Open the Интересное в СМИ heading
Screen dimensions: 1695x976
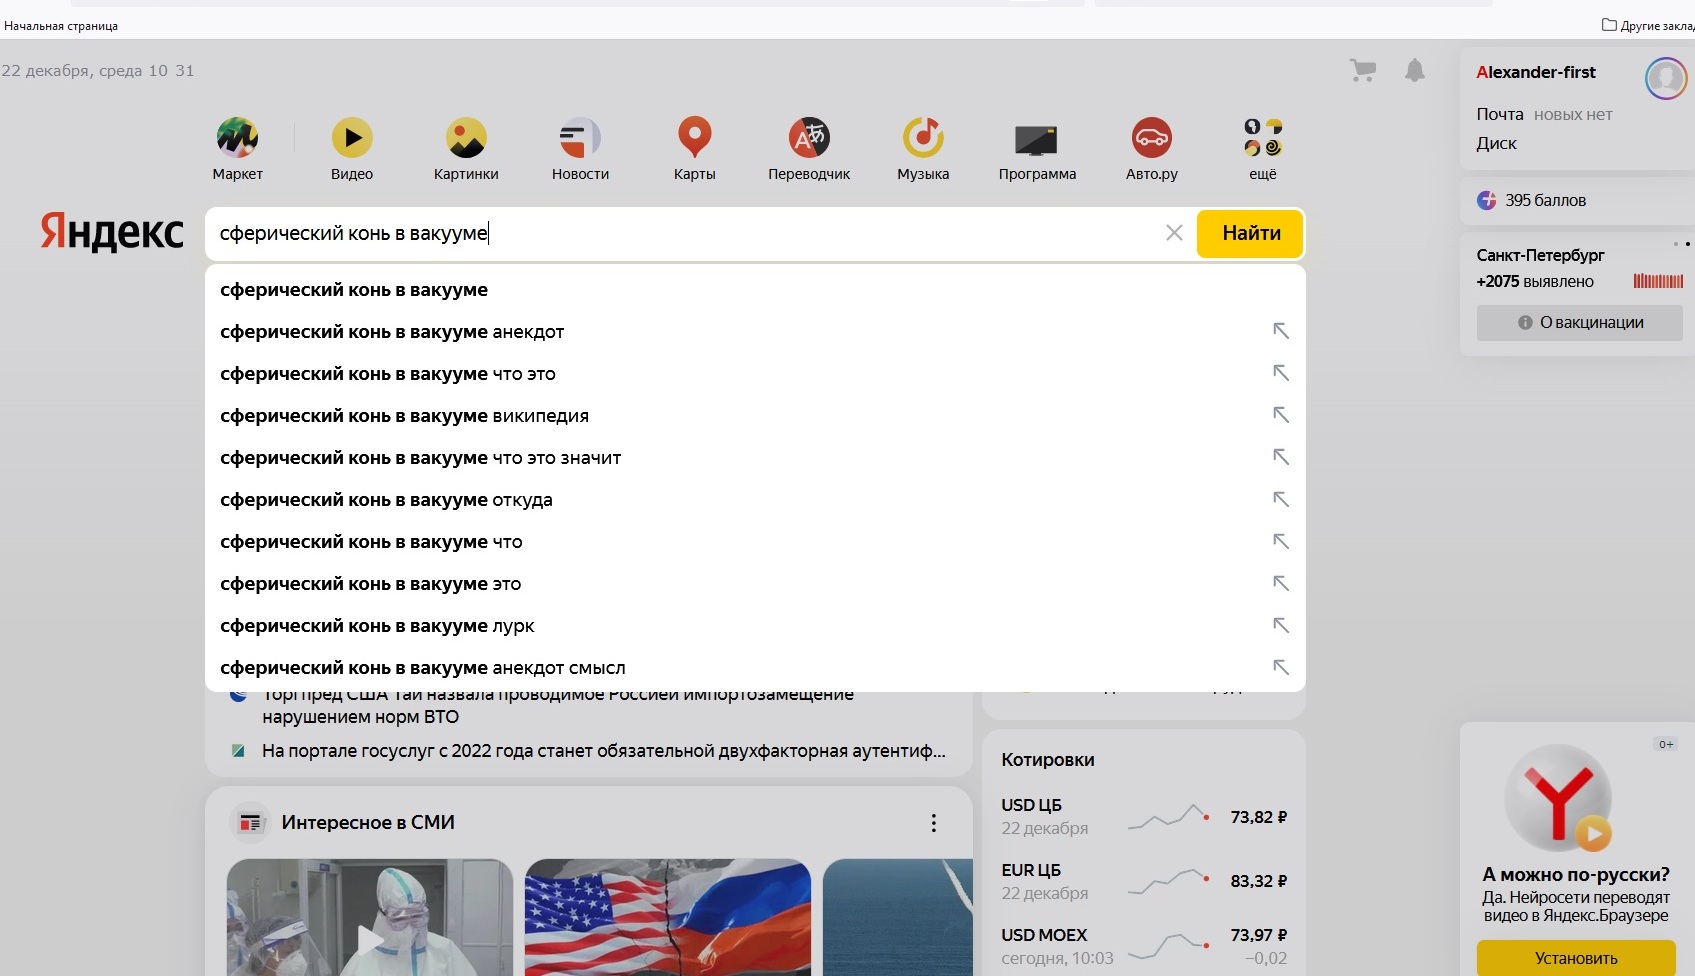point(368,822)
